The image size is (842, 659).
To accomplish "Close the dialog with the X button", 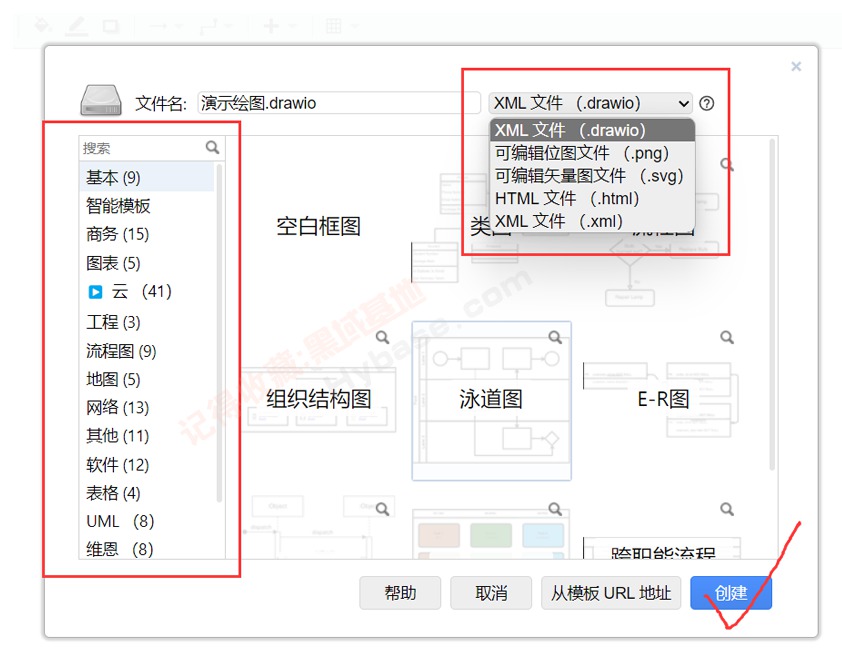I will click(x=796, y=66).
